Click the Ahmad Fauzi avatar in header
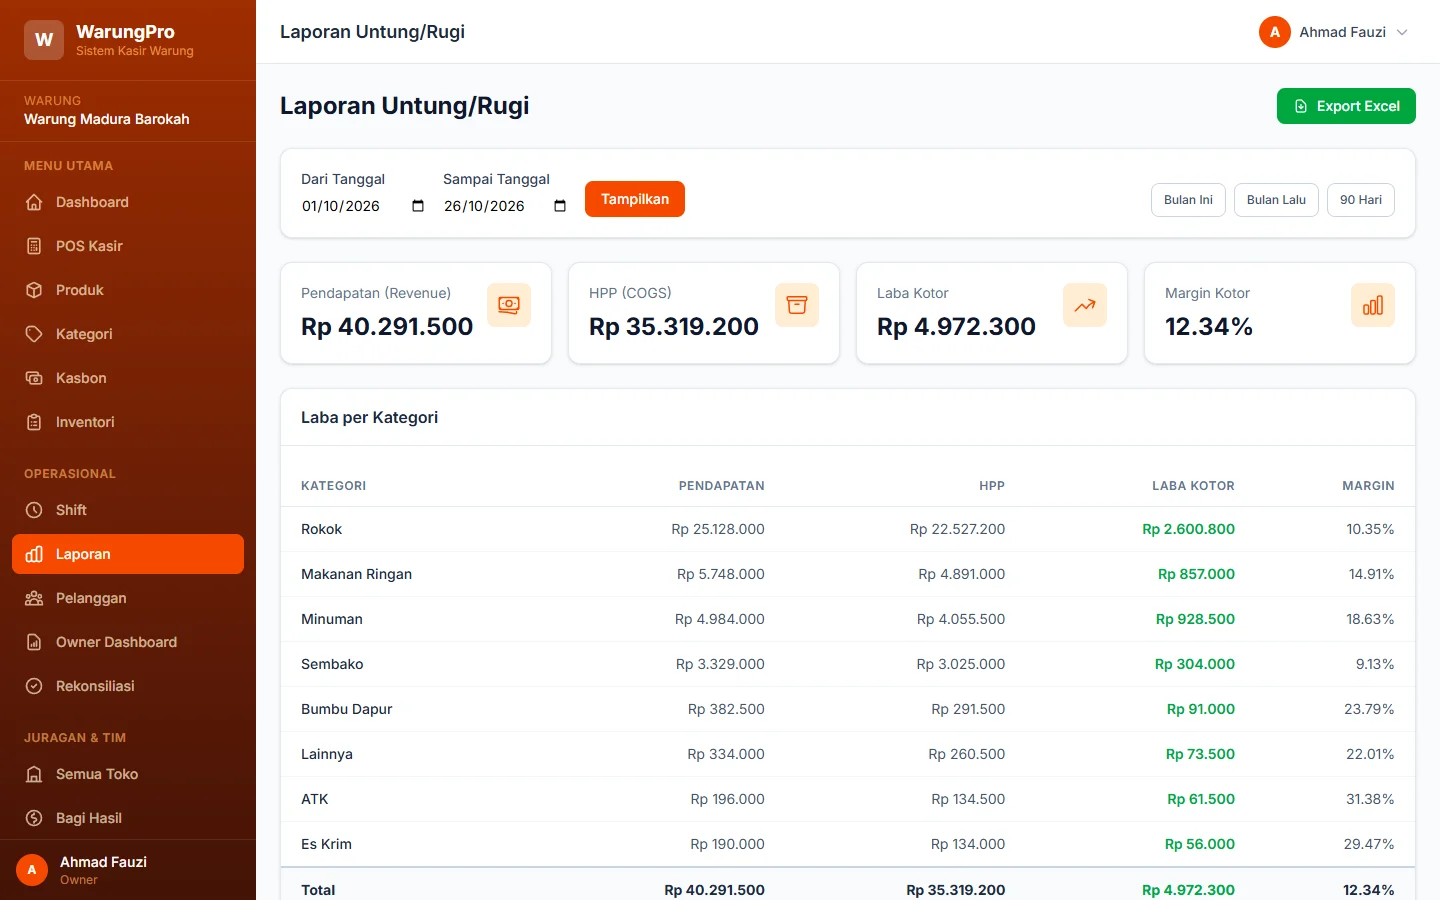 [1275, 32]
